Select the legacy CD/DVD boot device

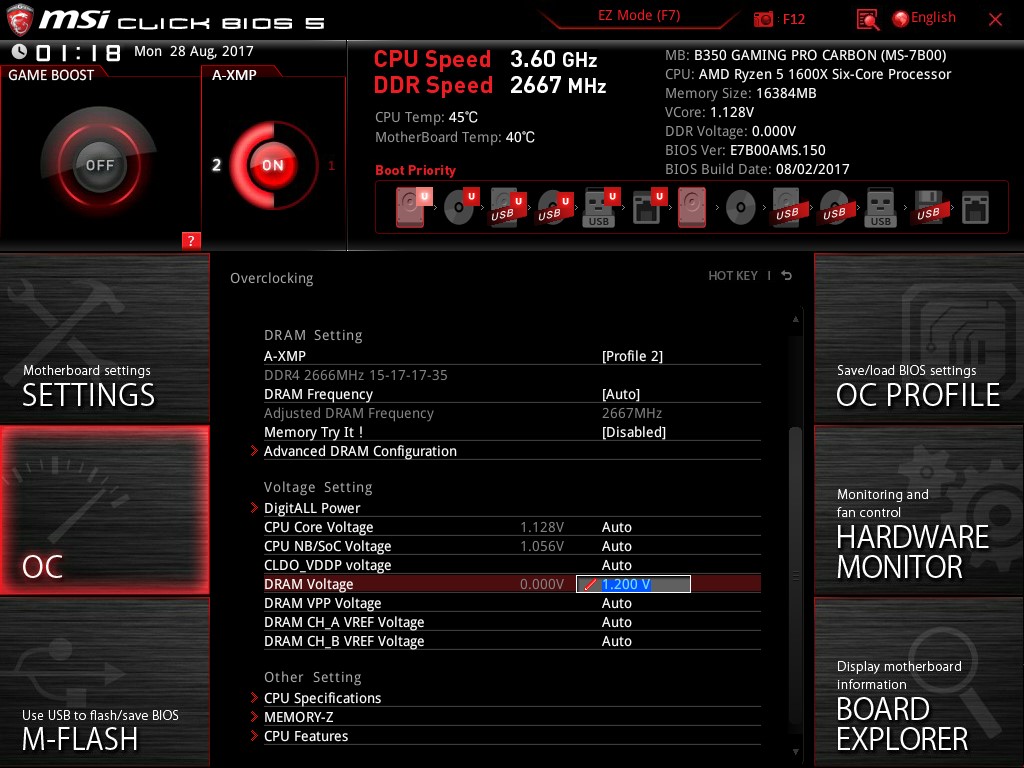(741, 208)
